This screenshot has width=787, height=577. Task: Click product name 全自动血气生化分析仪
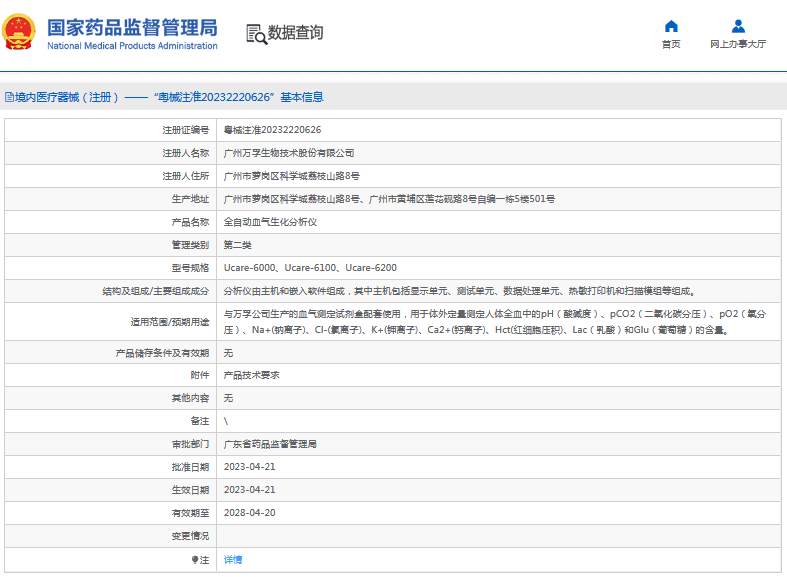(x=270, y=222)
